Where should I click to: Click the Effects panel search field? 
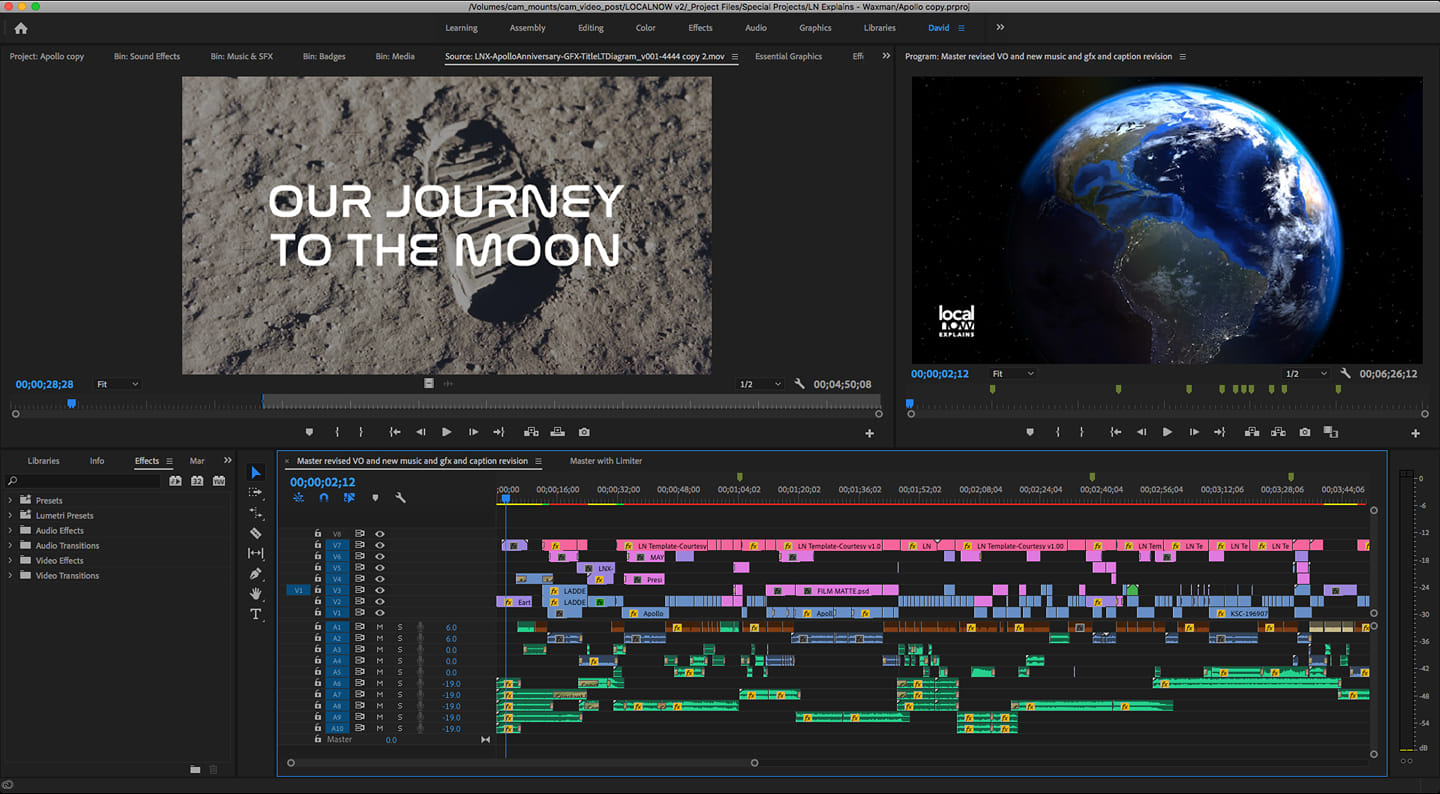(84, 481)
